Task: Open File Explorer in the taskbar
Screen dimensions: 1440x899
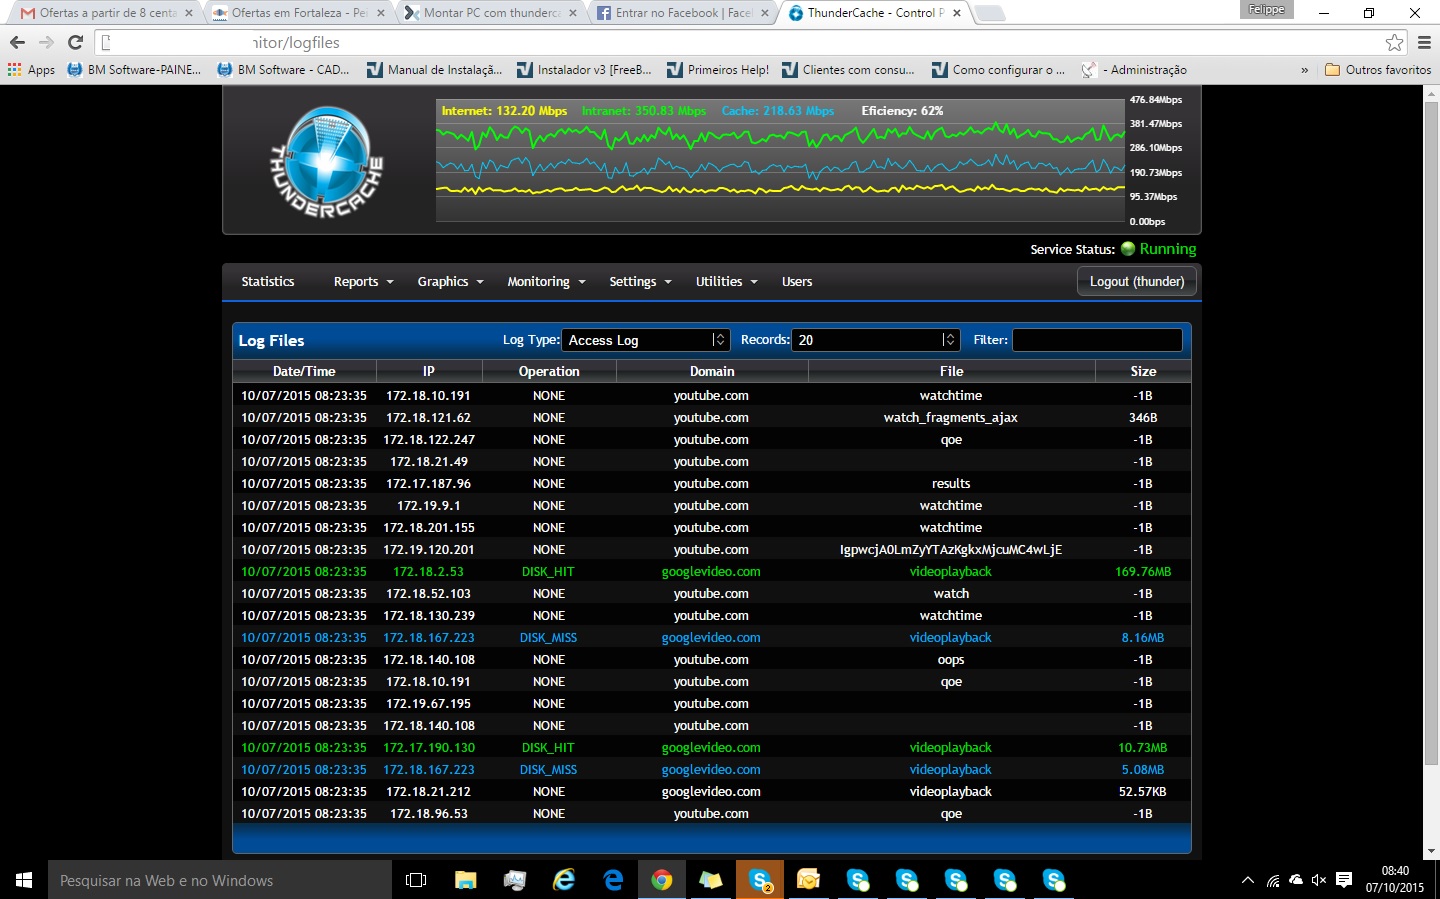Action: click(465, 880)
